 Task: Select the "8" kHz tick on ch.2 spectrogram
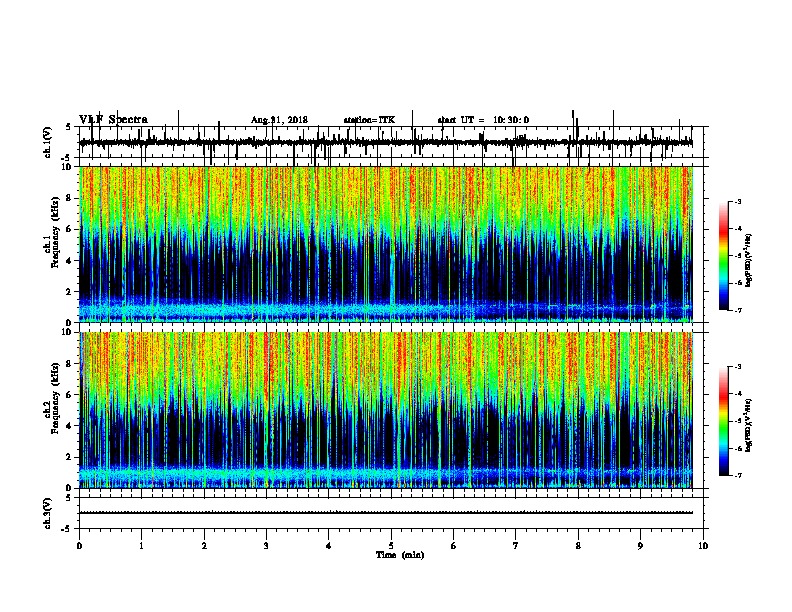69,364
